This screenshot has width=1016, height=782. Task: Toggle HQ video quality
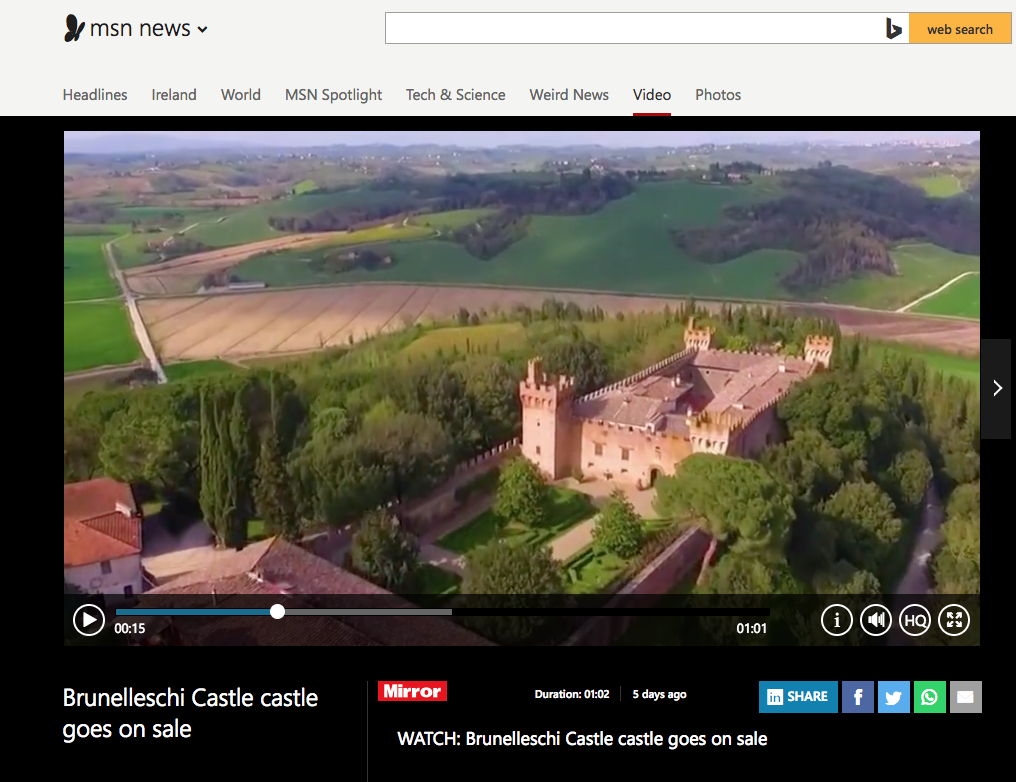click(x=915, y=620)
